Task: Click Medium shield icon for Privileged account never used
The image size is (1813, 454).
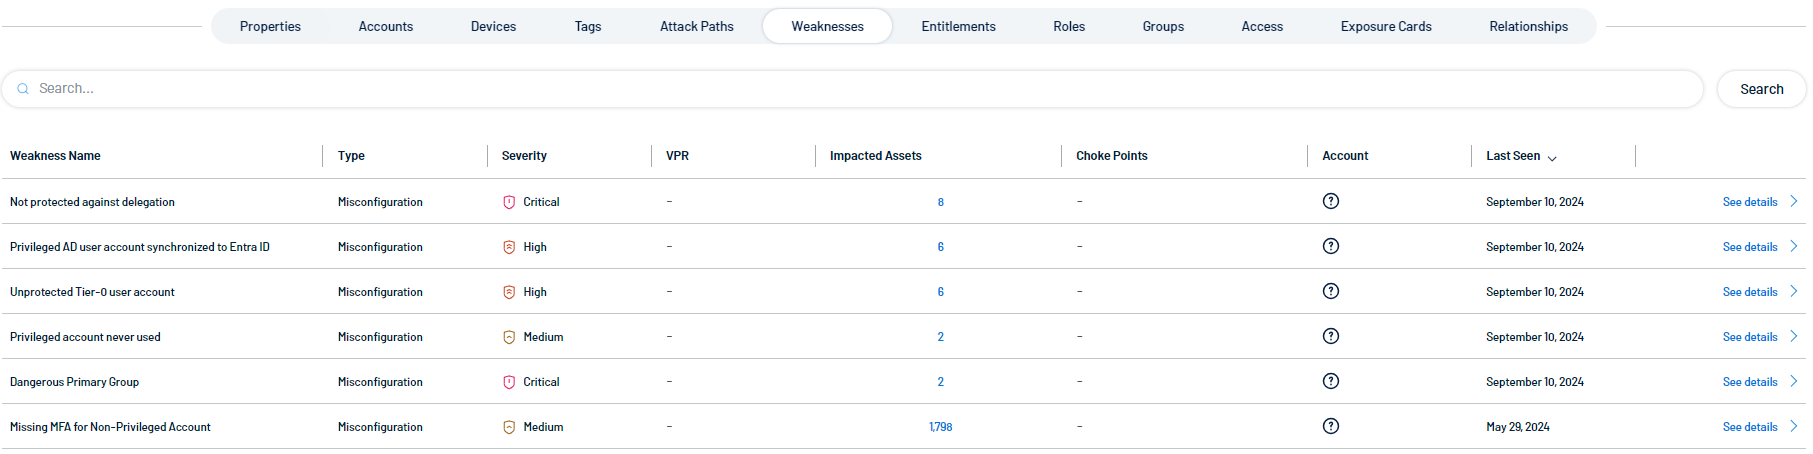Action: point(509,337)
